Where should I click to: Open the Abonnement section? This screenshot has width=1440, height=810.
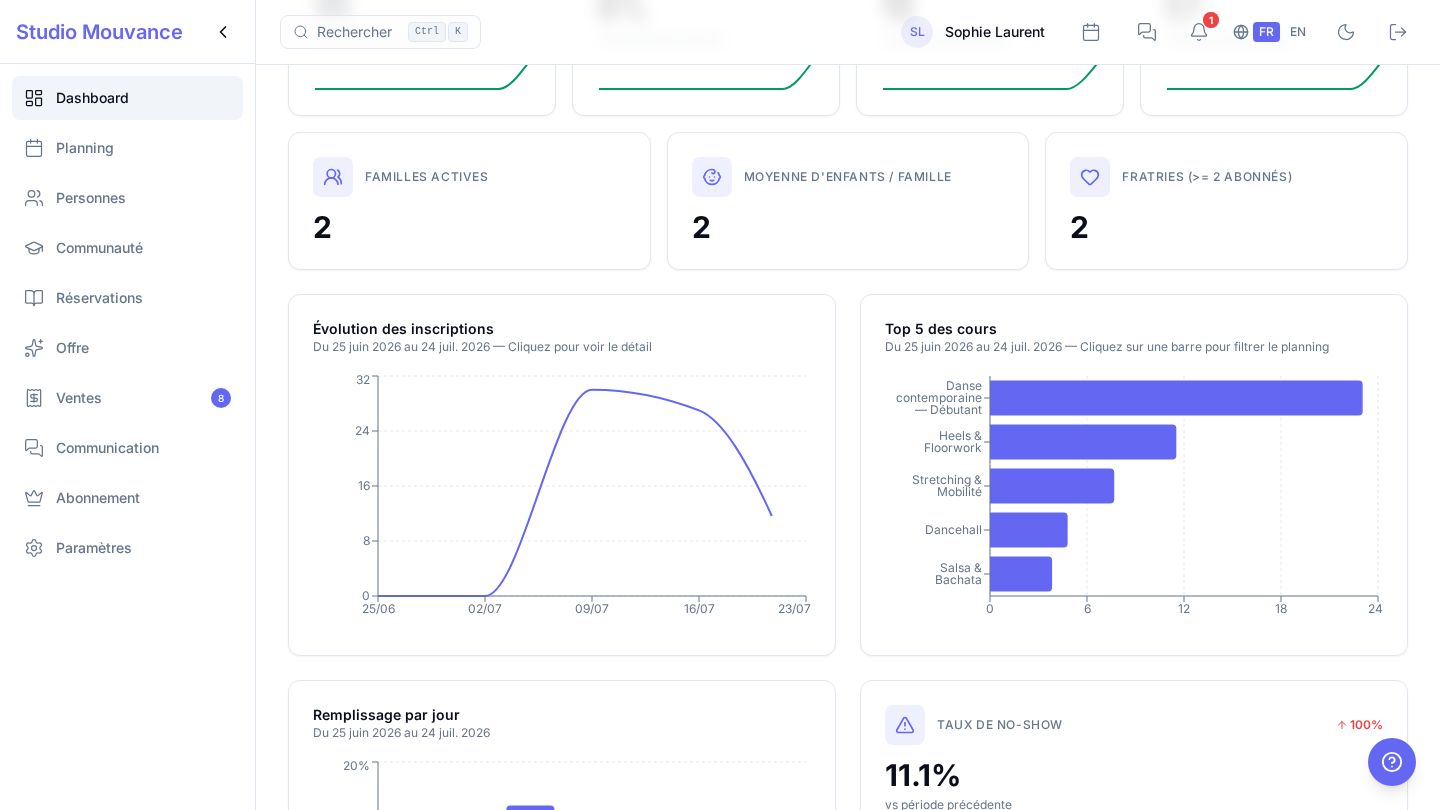[127, 498]
